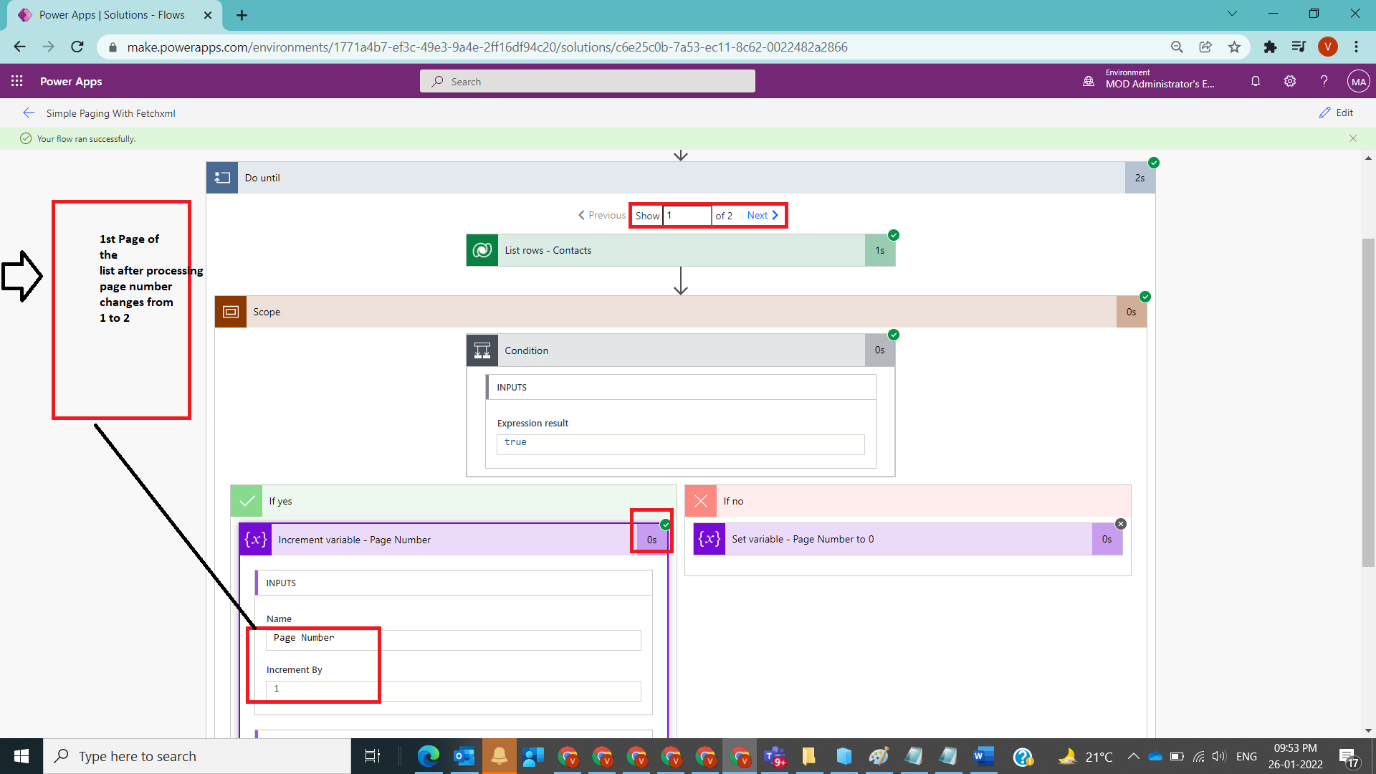Open the browser tab list chevron
The image size is (1376, 774).
1232,14
